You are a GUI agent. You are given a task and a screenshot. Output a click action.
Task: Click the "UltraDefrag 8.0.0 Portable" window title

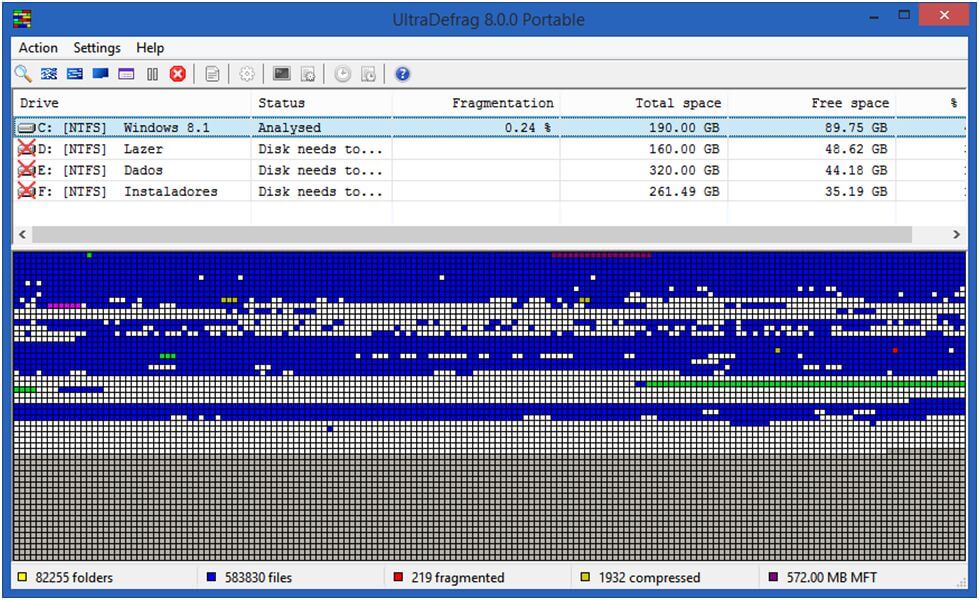[488, 20]
